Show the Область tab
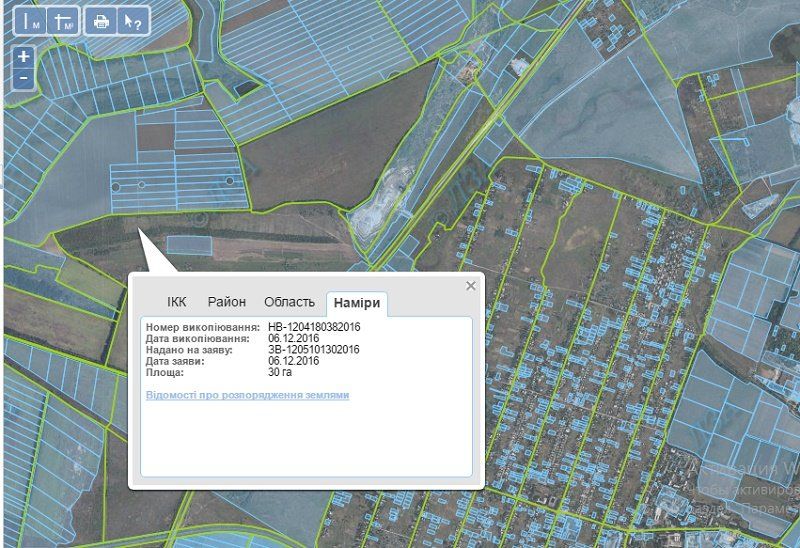The image size is (800, 548). [x=289, y=302]
